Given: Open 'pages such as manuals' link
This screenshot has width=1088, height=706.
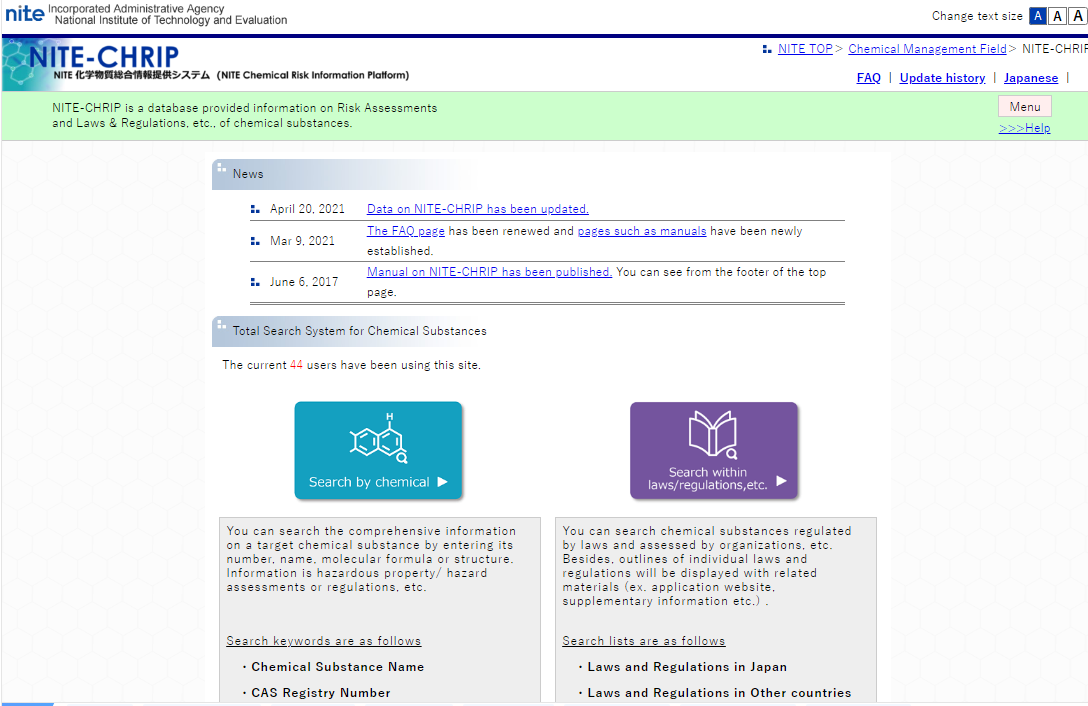Looking at the screenshot, I should point(641,231).
